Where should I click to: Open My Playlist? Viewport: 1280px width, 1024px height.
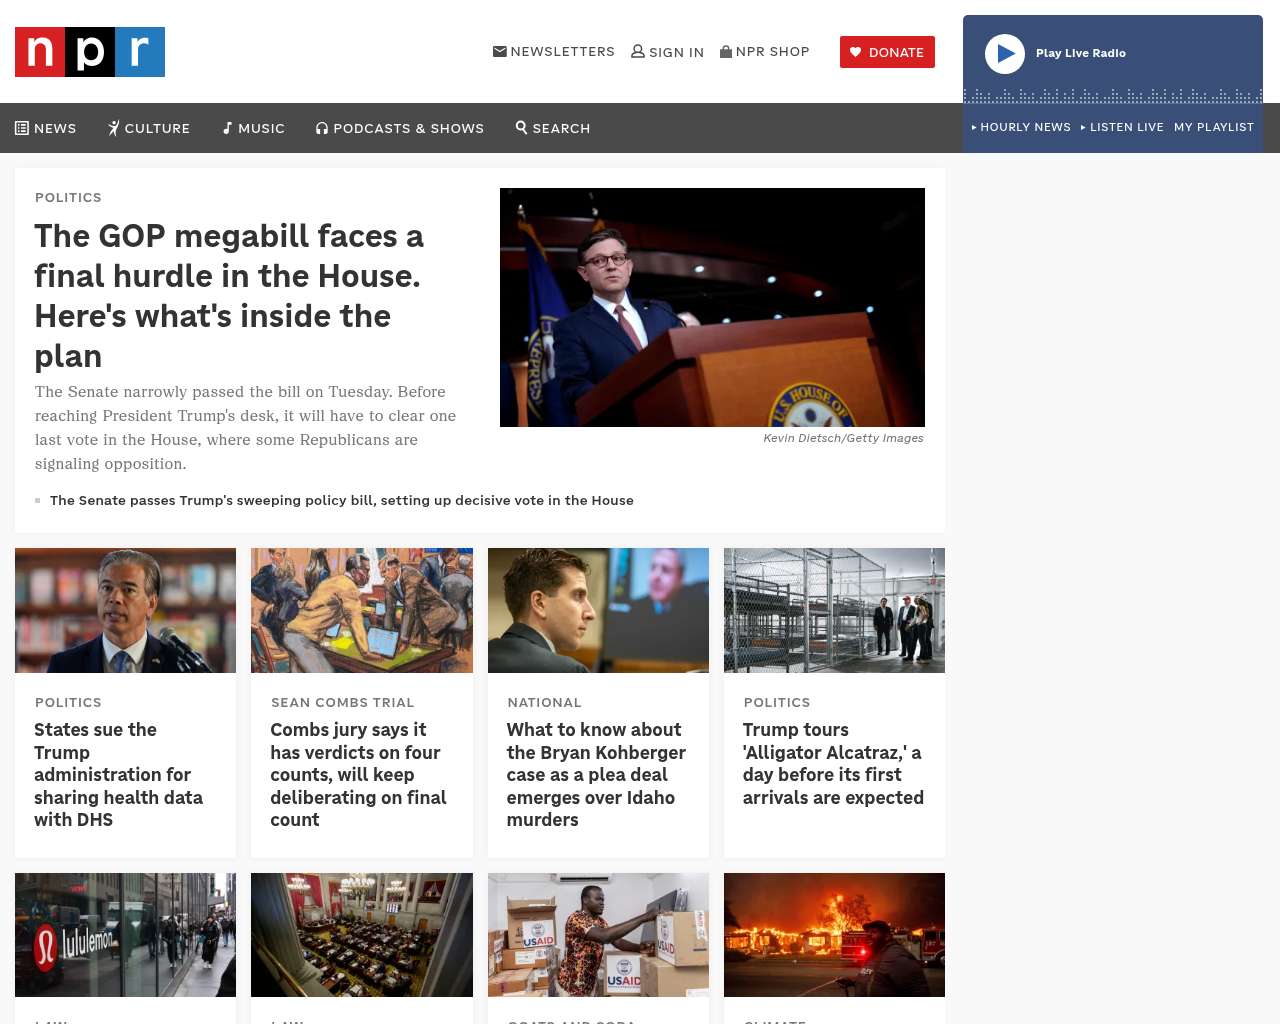point(1214,127)
